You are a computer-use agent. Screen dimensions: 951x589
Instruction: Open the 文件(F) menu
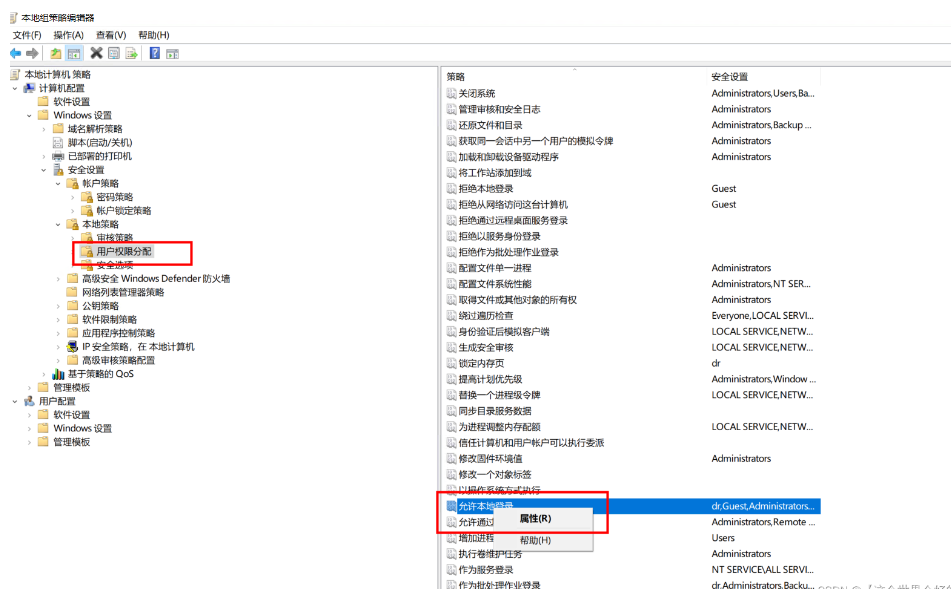tap(27, 35)
